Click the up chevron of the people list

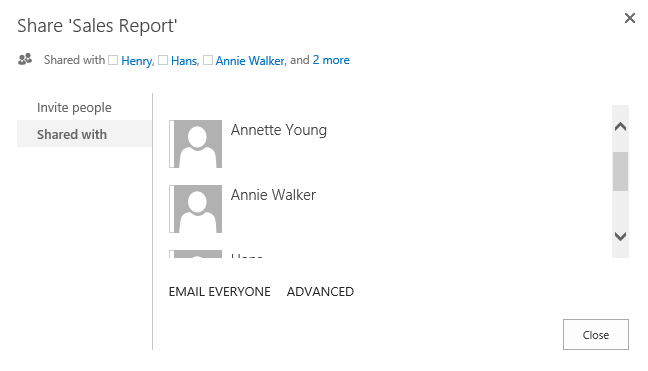coord(620,127)
